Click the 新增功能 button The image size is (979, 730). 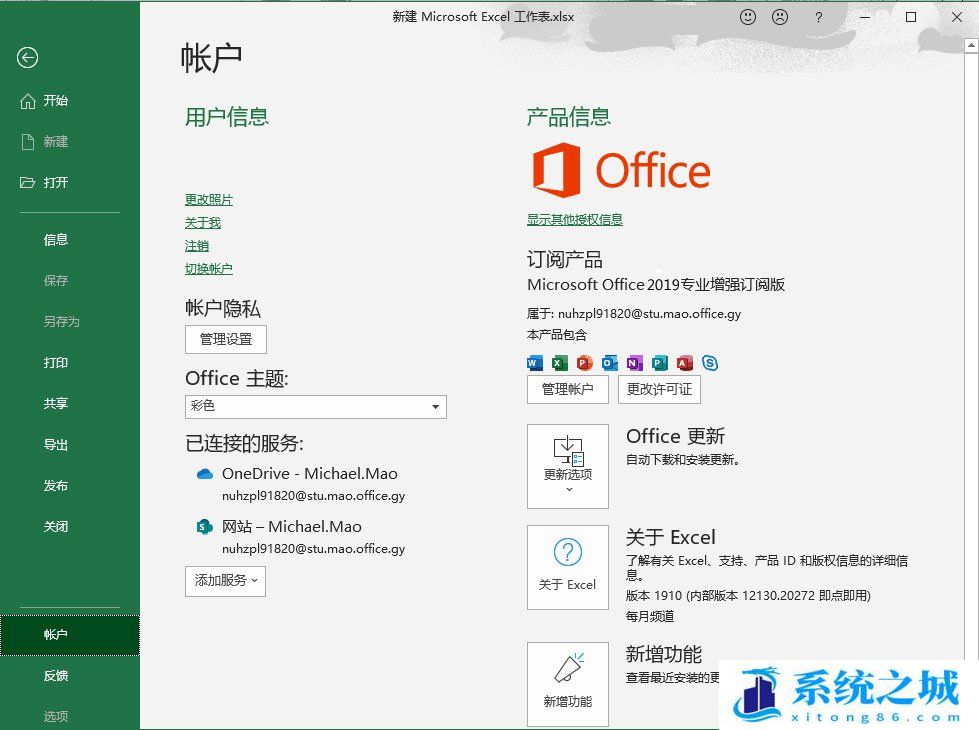pos(568,684)
